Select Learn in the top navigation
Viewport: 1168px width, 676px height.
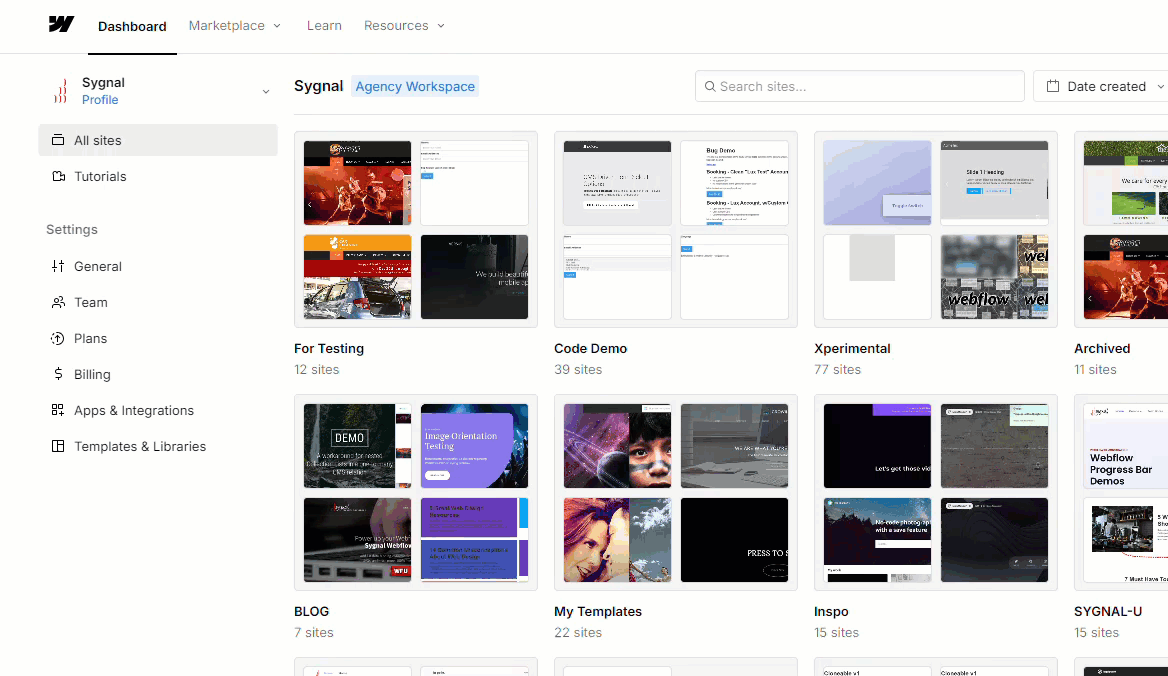[324, 26]
